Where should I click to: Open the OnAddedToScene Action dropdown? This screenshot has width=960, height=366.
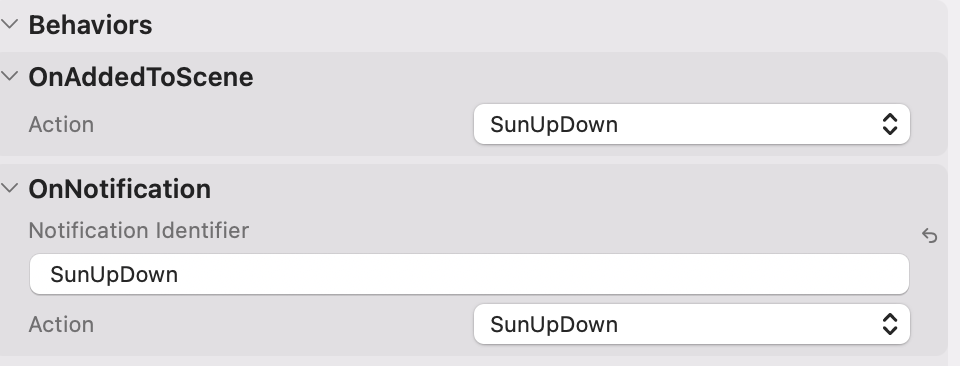tap(692, 124)
